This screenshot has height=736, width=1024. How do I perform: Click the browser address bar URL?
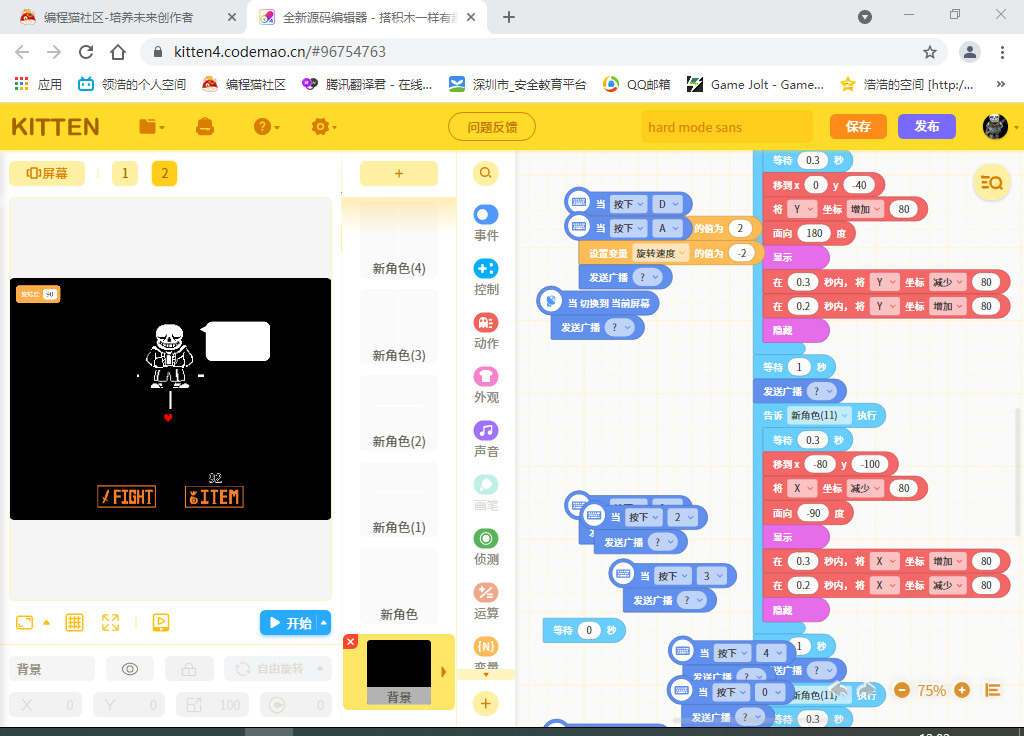280,52
